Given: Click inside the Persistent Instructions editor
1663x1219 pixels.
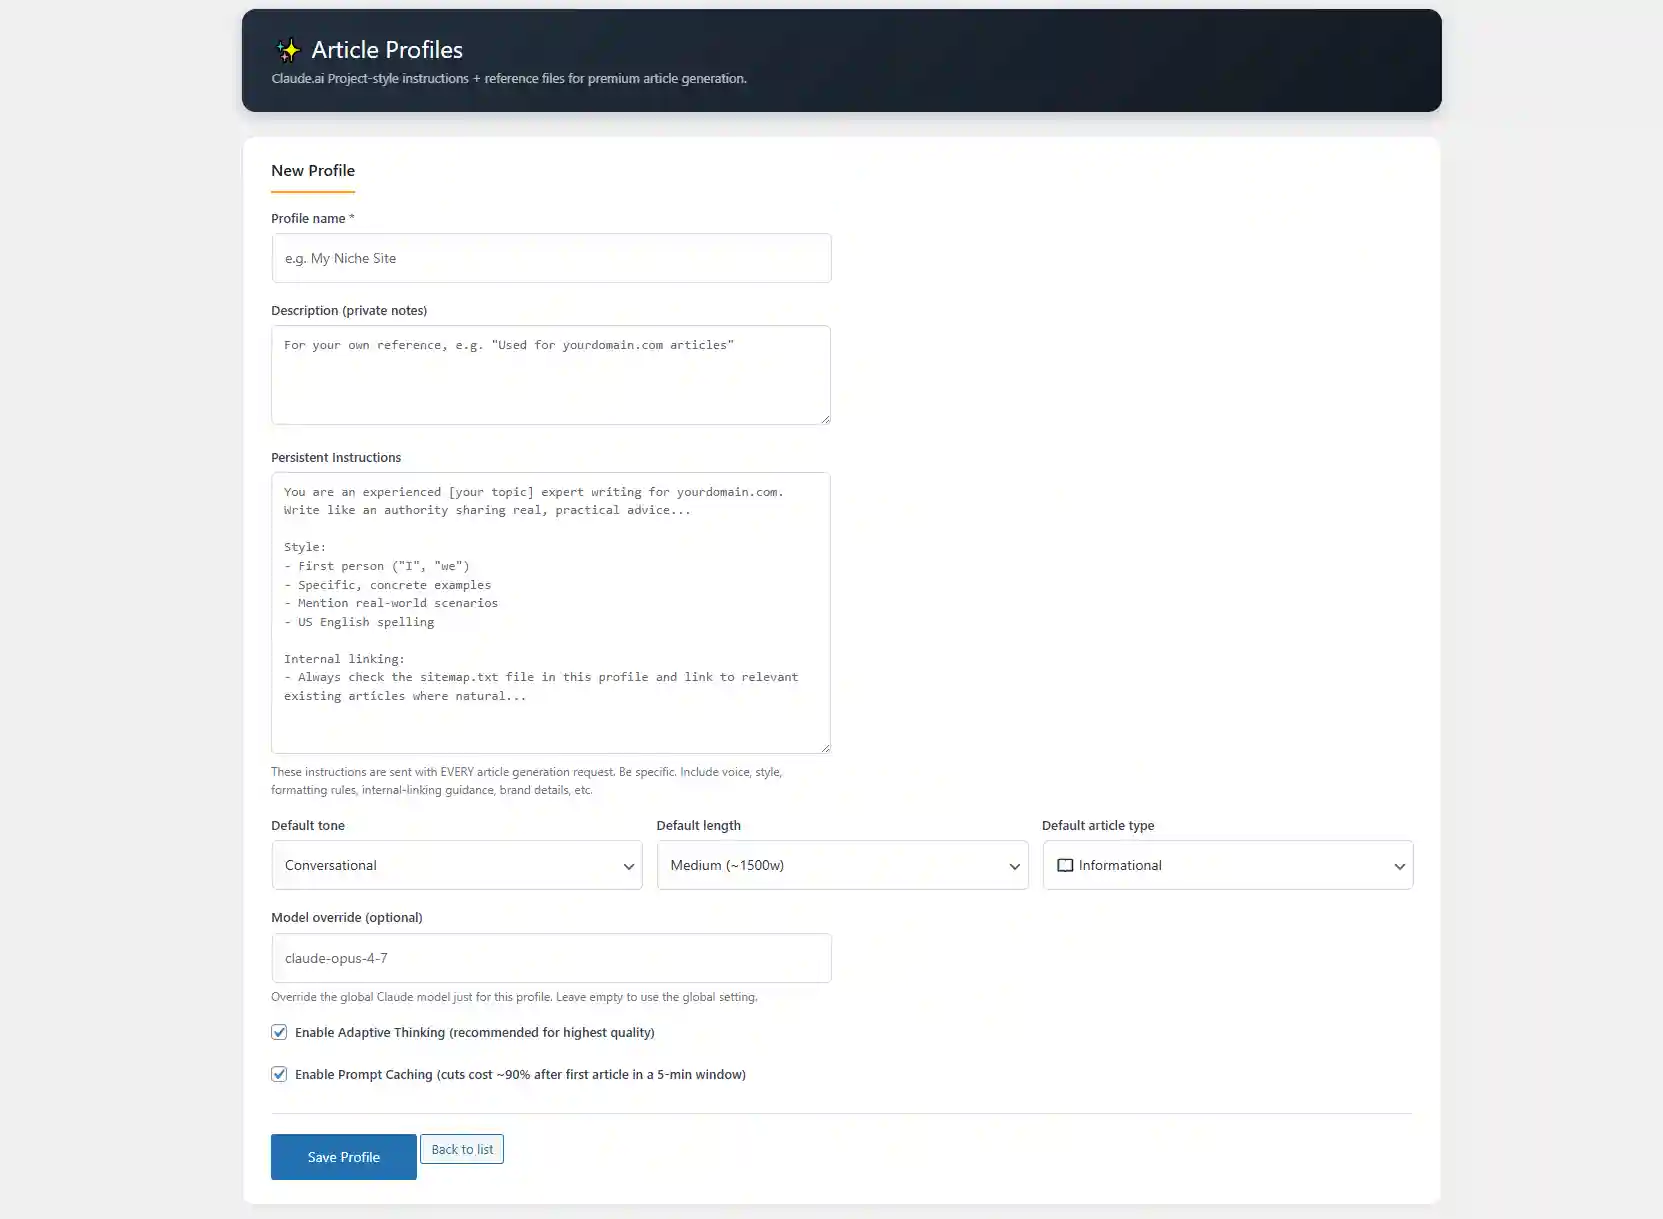Looking at the screenshot, I should (551, 613).
